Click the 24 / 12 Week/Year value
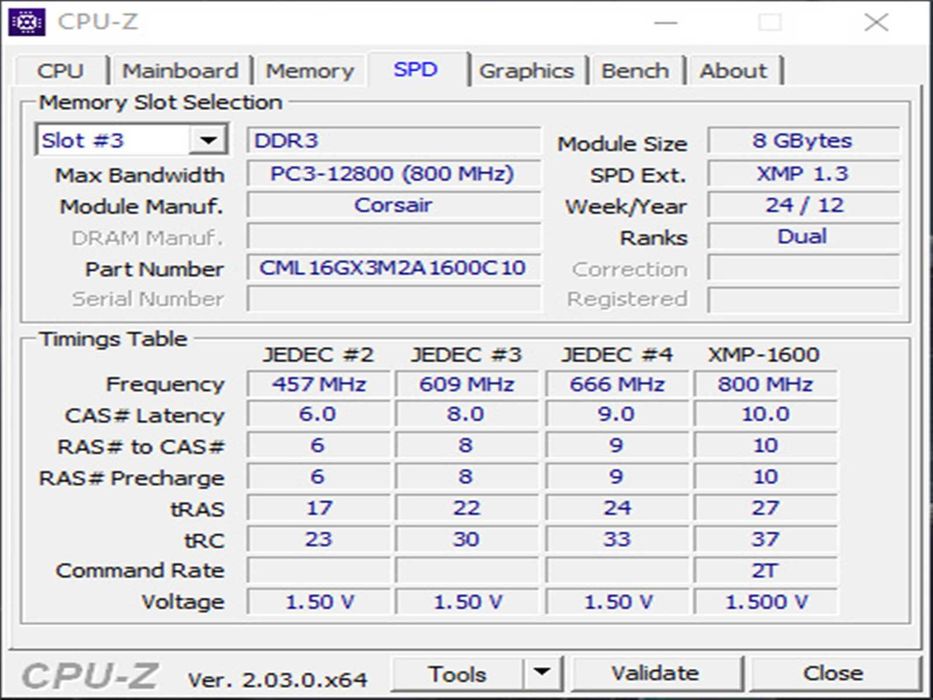The width and height of the screenshot is (933, 700). point(803,205)
